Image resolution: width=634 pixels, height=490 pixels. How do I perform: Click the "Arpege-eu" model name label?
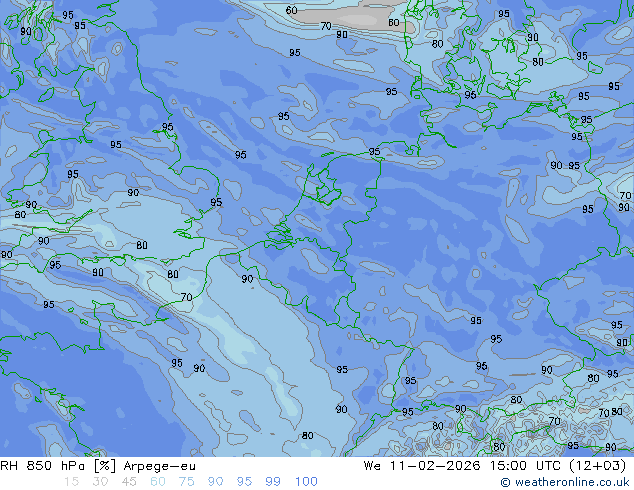point(159,466)
